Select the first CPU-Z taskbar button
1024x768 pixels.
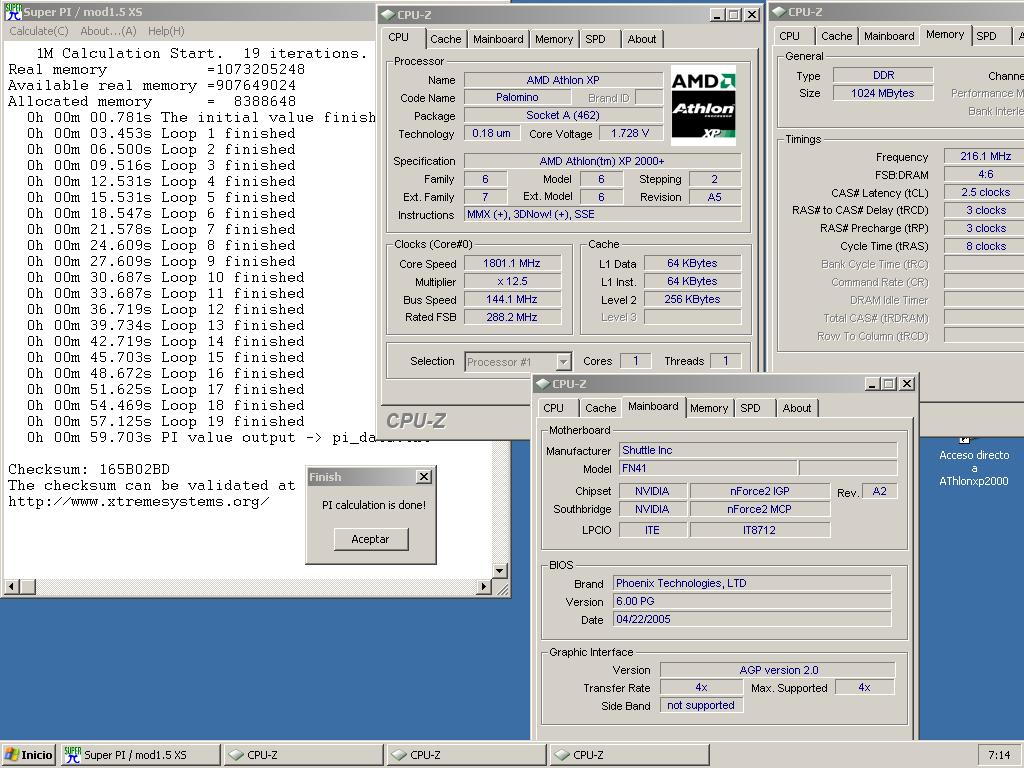pos(303,755)
